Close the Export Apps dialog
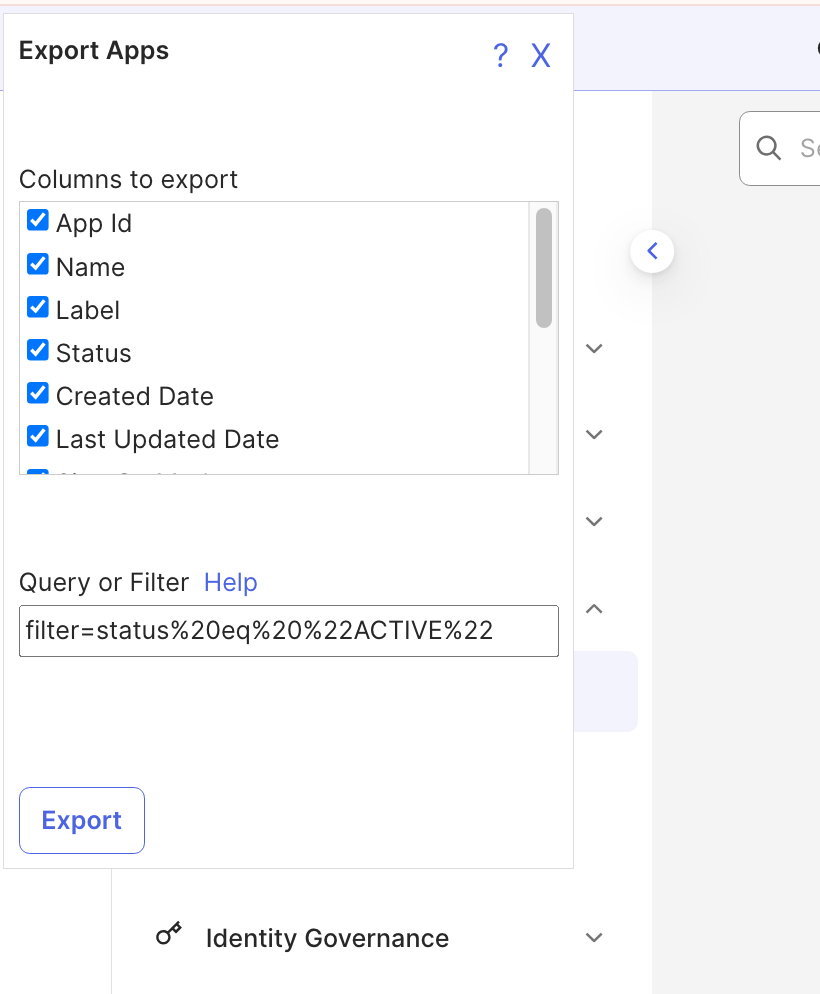The width and height of the screenshot is (820, 994). click(541, 56)
